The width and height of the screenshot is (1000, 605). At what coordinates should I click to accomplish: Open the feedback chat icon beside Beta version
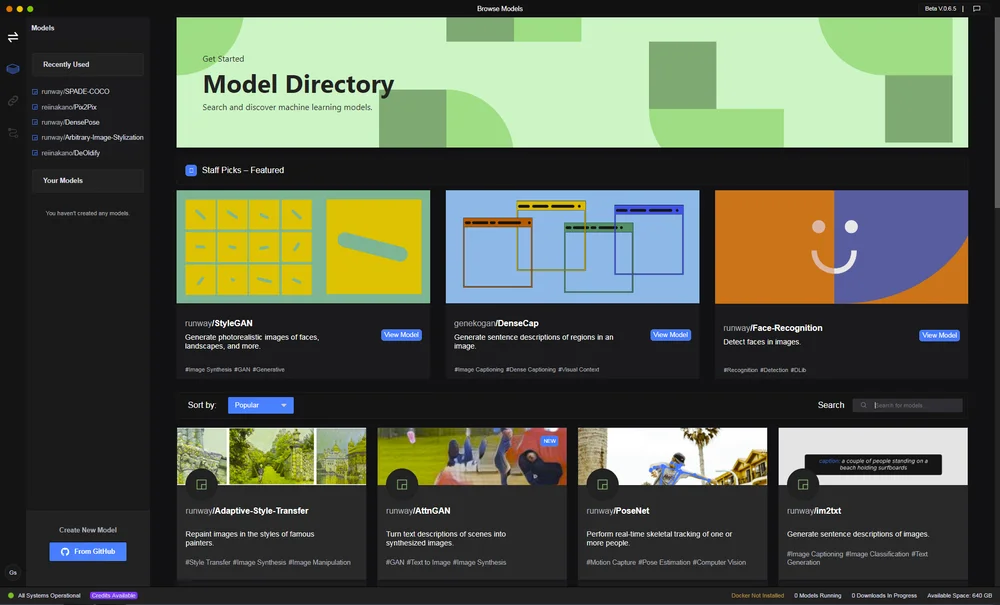tap(976, 9)
